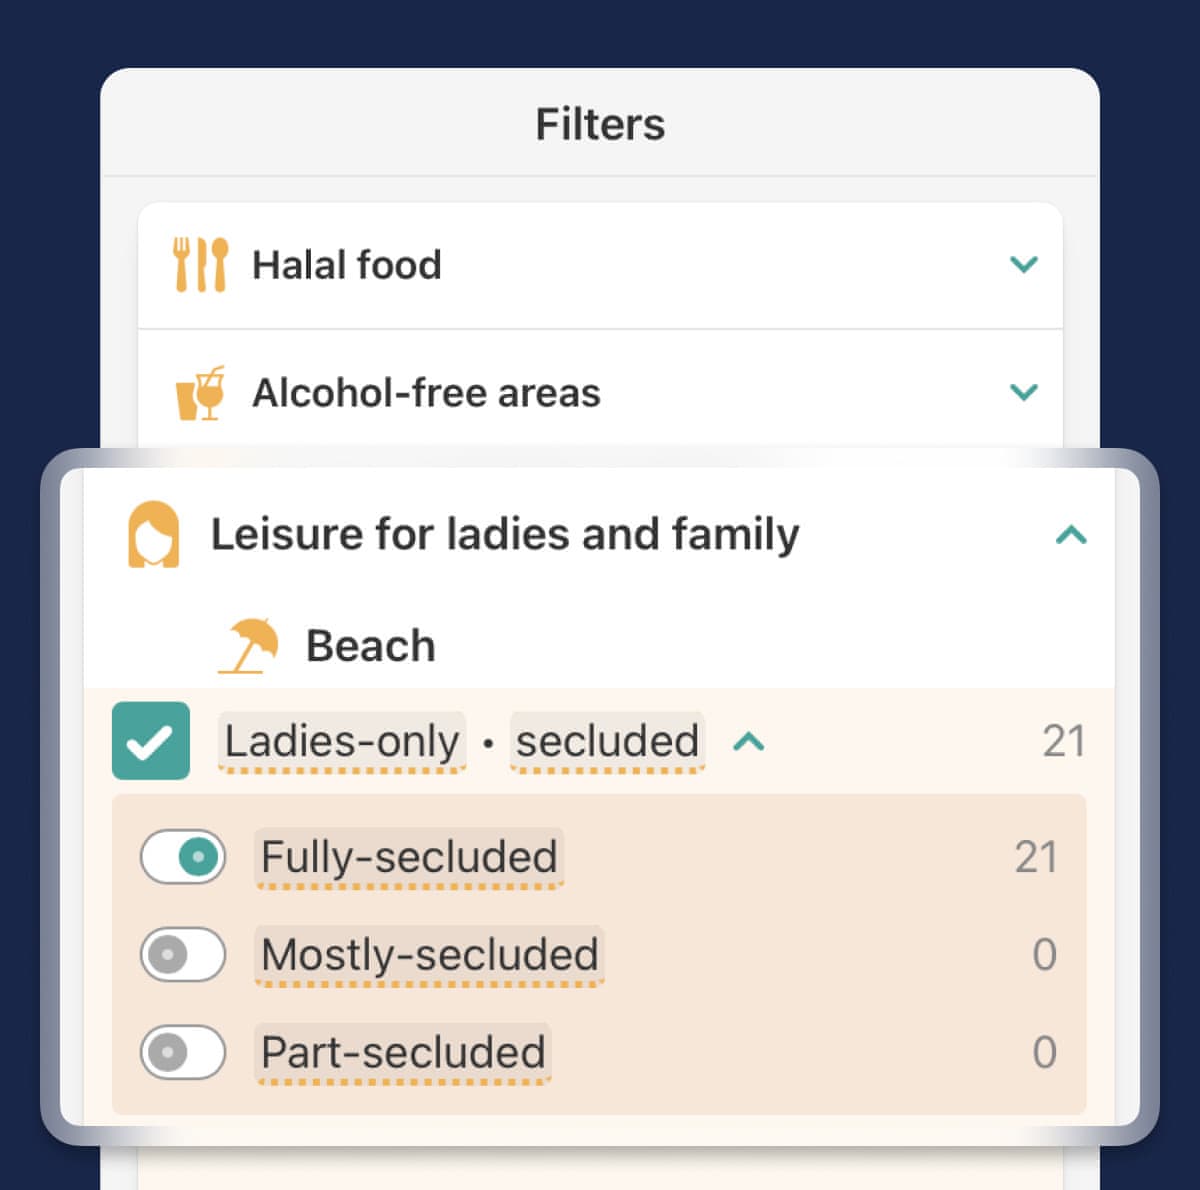Collapse the Ladies-only secluded sub-options arrow
The width and height of the screenshot is (1200, 1190).
coord(749,742)
